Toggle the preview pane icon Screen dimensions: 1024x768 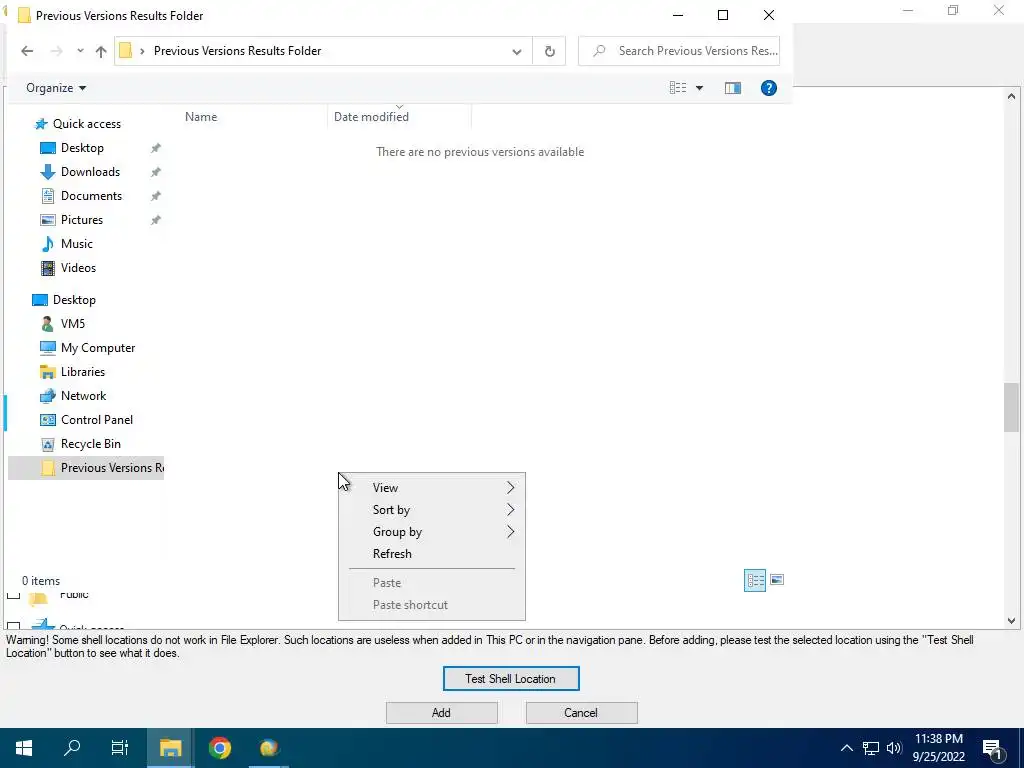[733, 88]
